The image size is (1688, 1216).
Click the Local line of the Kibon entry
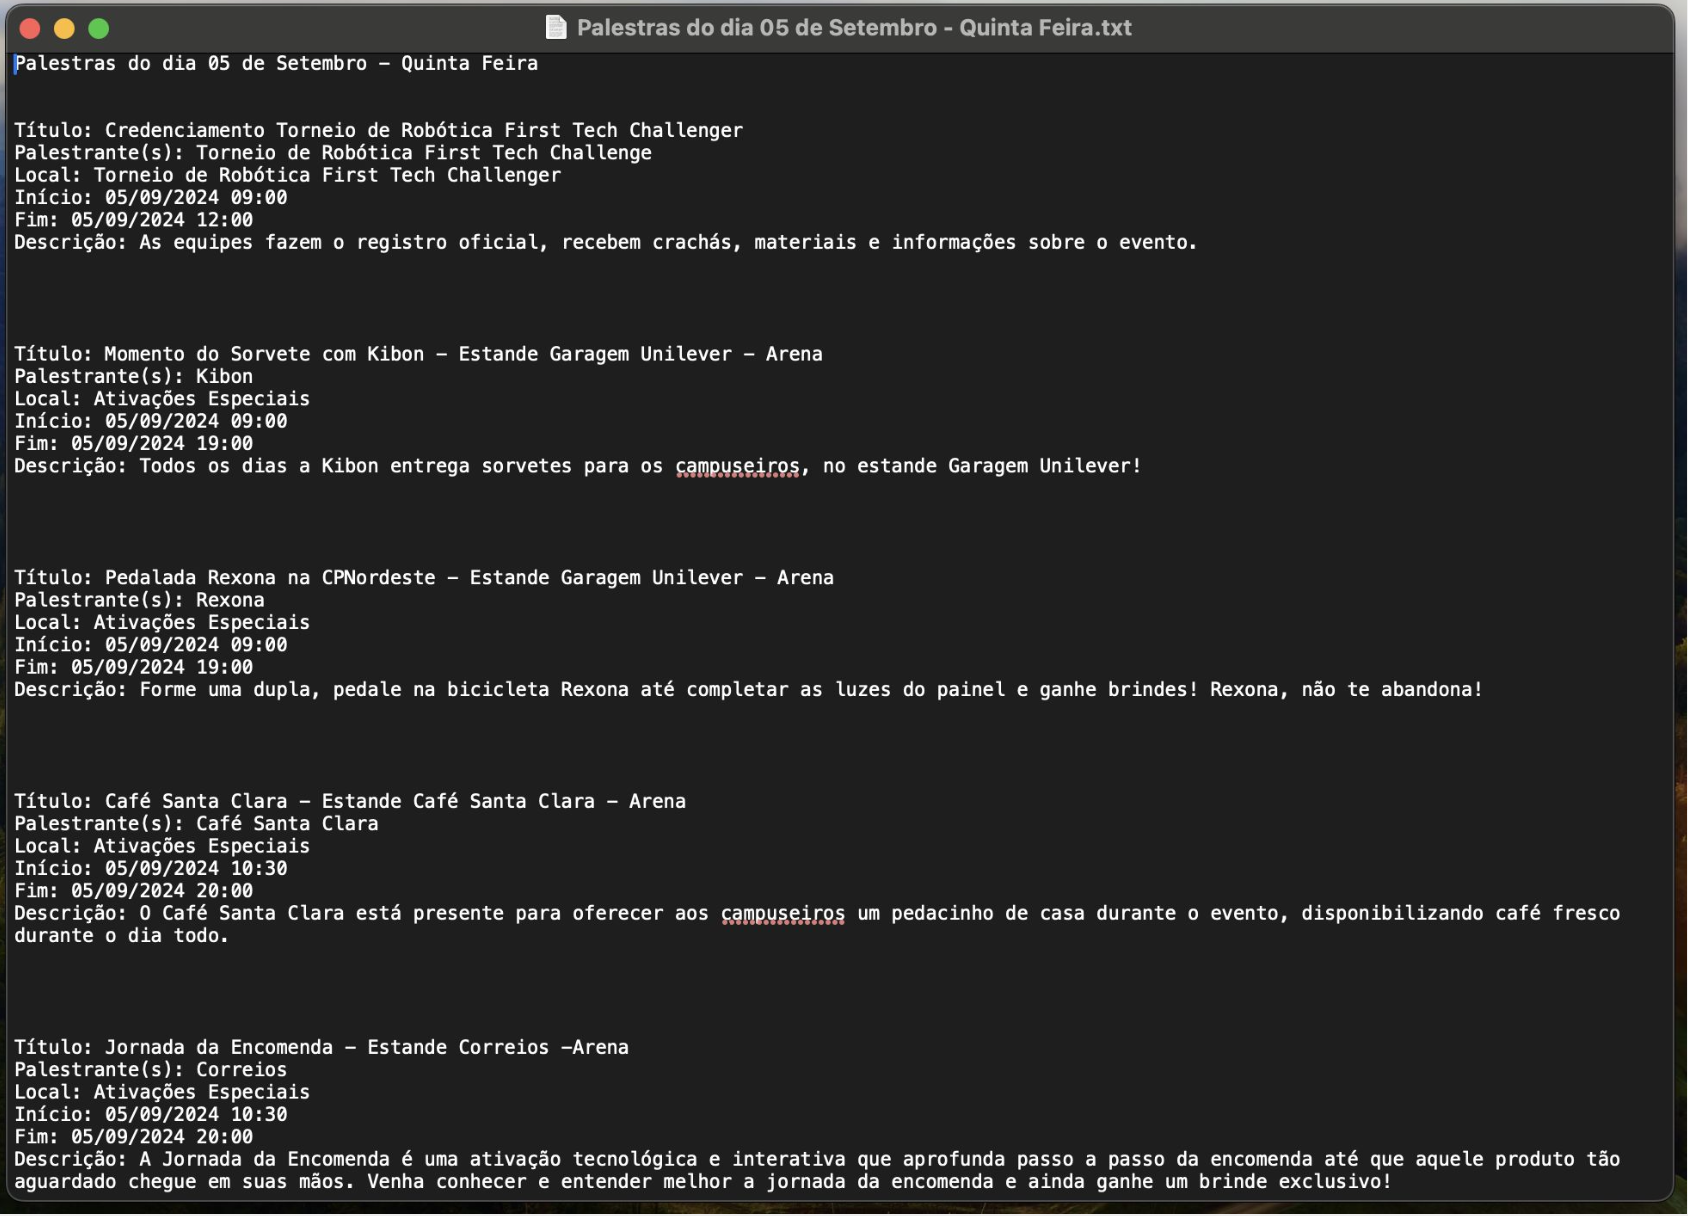pyautogui.click(x=162, y=399)
